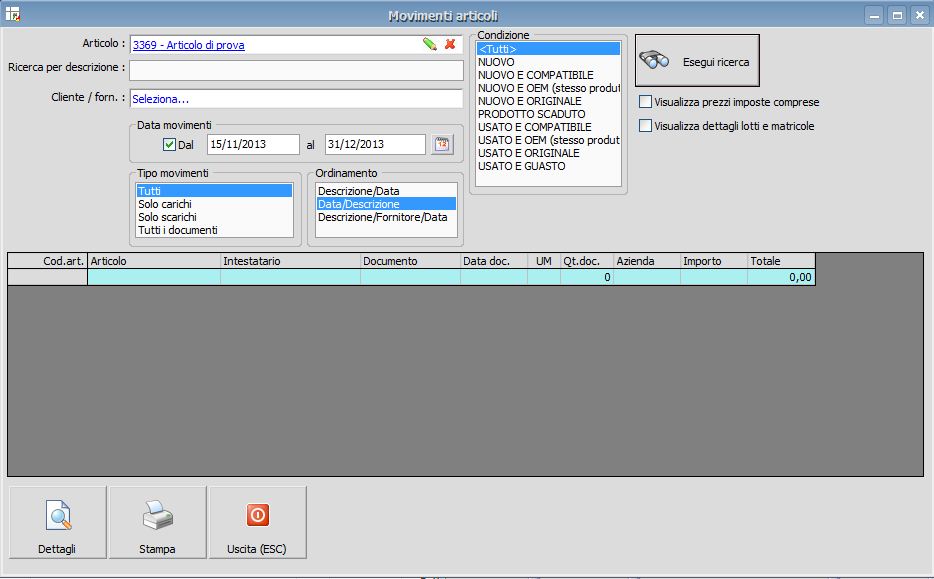The height and width of the screenshot is (579, 934).
Task: Click the Stampa printer icon
Action: tap(158, 515)
